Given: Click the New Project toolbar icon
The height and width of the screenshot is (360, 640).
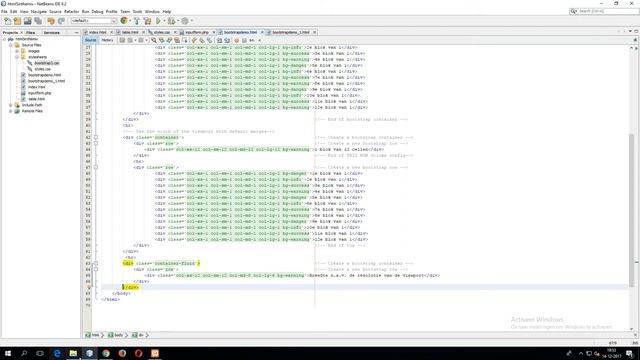Looking at the screenshot, I should coord(17,21).
